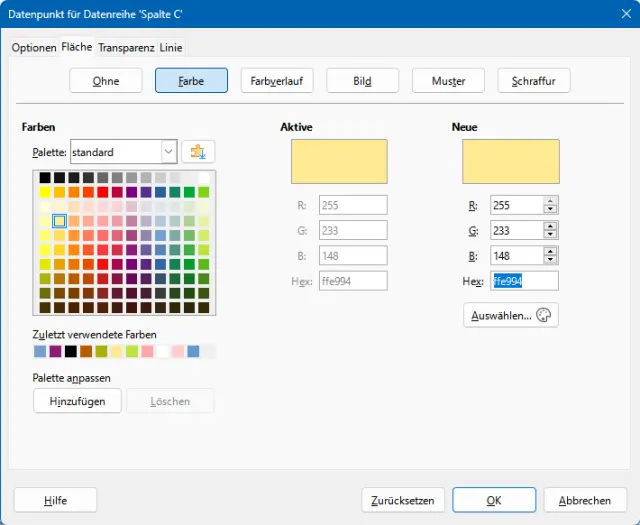The height and width of the screenshot is (525, 640).
Task: Click the Hex input field under Neue
Action: pos(524,281)
